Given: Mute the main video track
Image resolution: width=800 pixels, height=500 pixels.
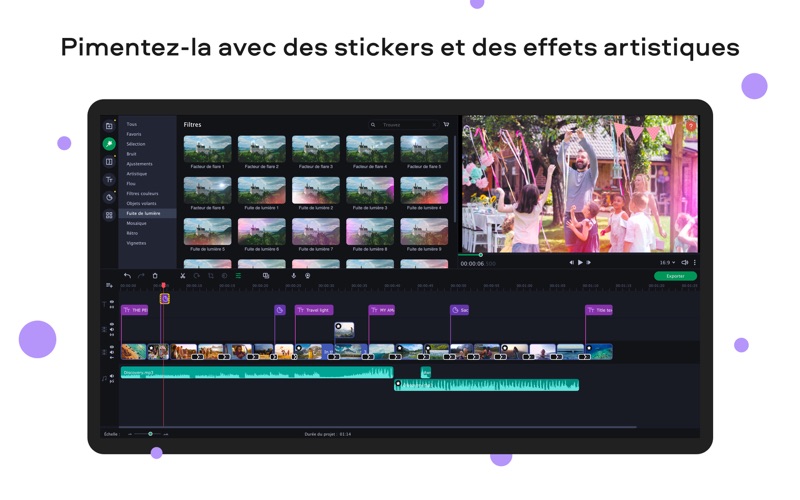Looking at the screenshot, I should point(112,353).
